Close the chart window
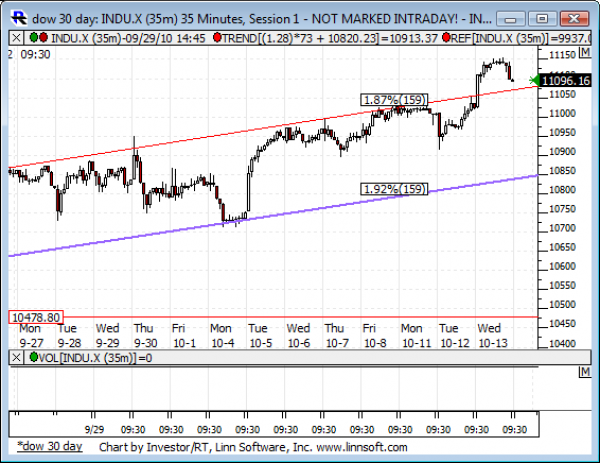The height and width of the screenshot is (463, 600). (x=574, y=18)
